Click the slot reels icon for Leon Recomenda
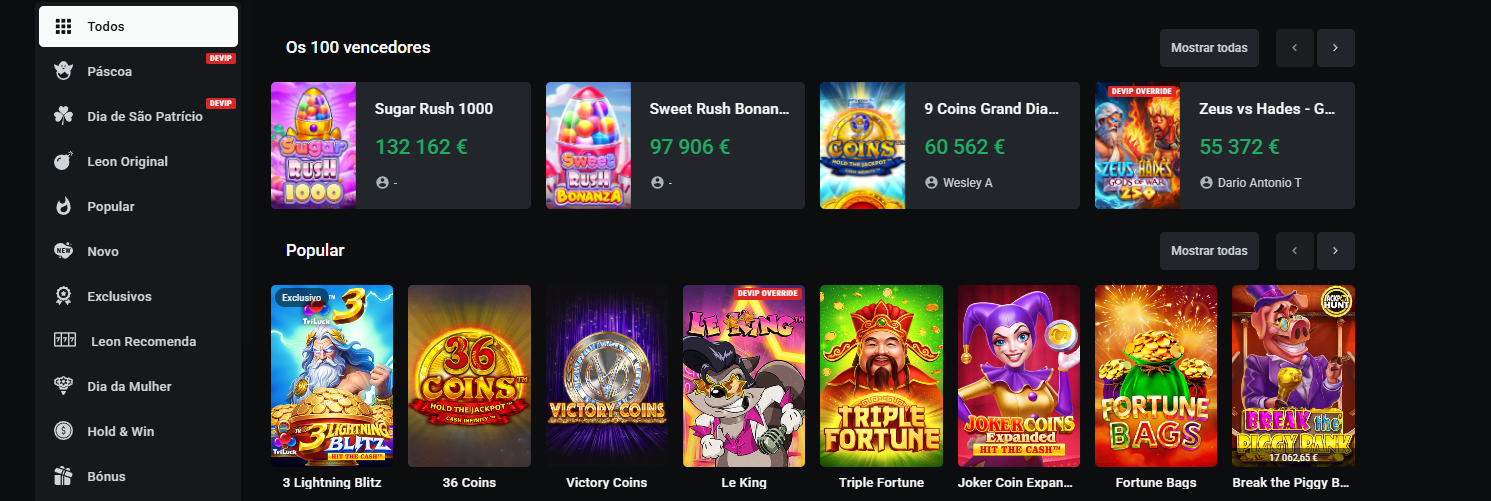This screenshot has height=501, width=1491. click(x=65, y=341)
